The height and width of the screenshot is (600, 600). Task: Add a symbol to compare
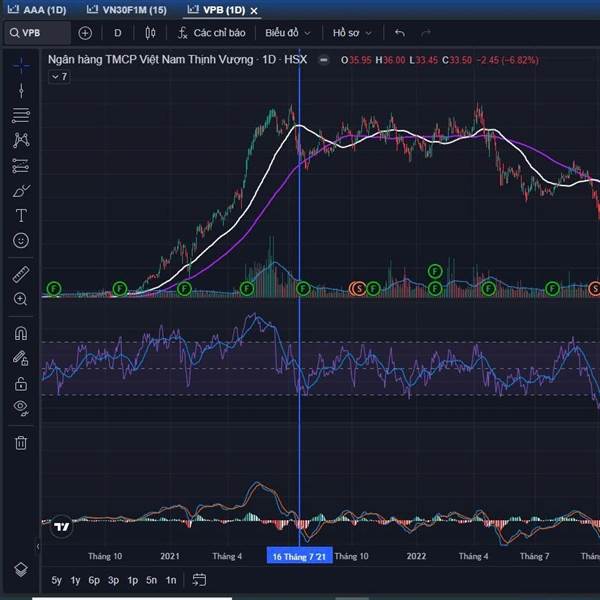tap(85, 33)
